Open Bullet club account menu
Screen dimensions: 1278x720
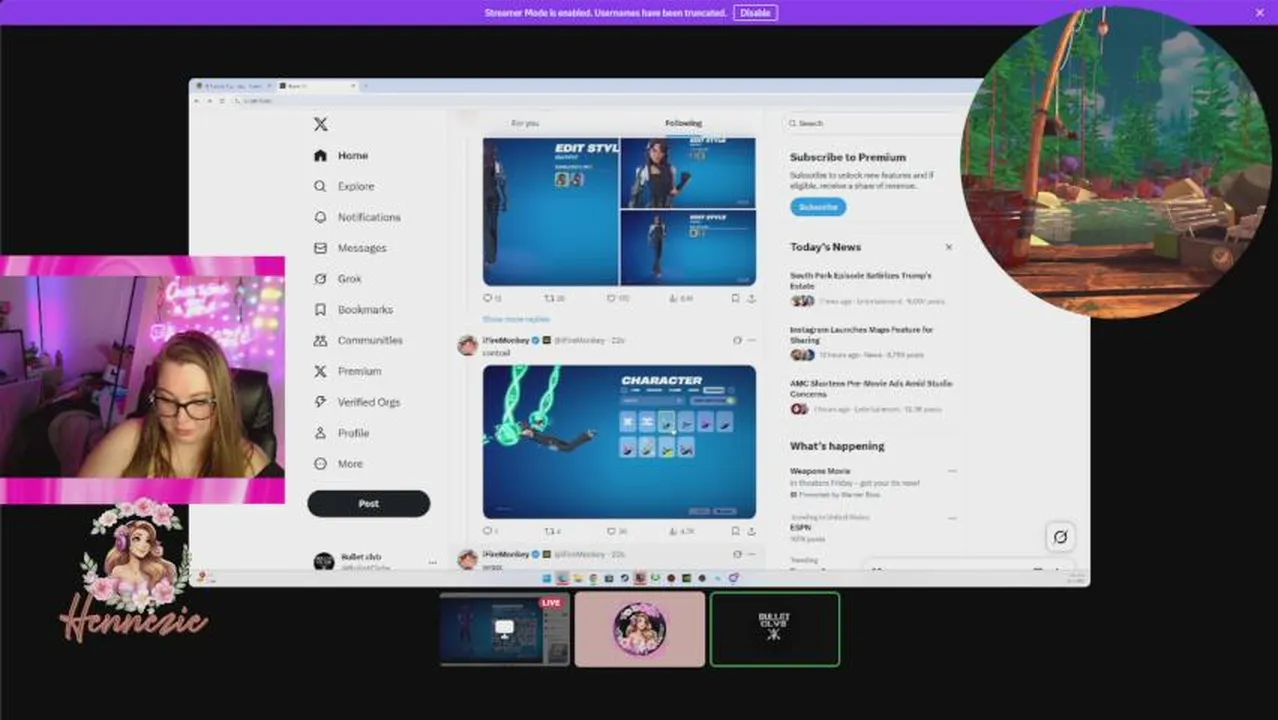[376, 562]
